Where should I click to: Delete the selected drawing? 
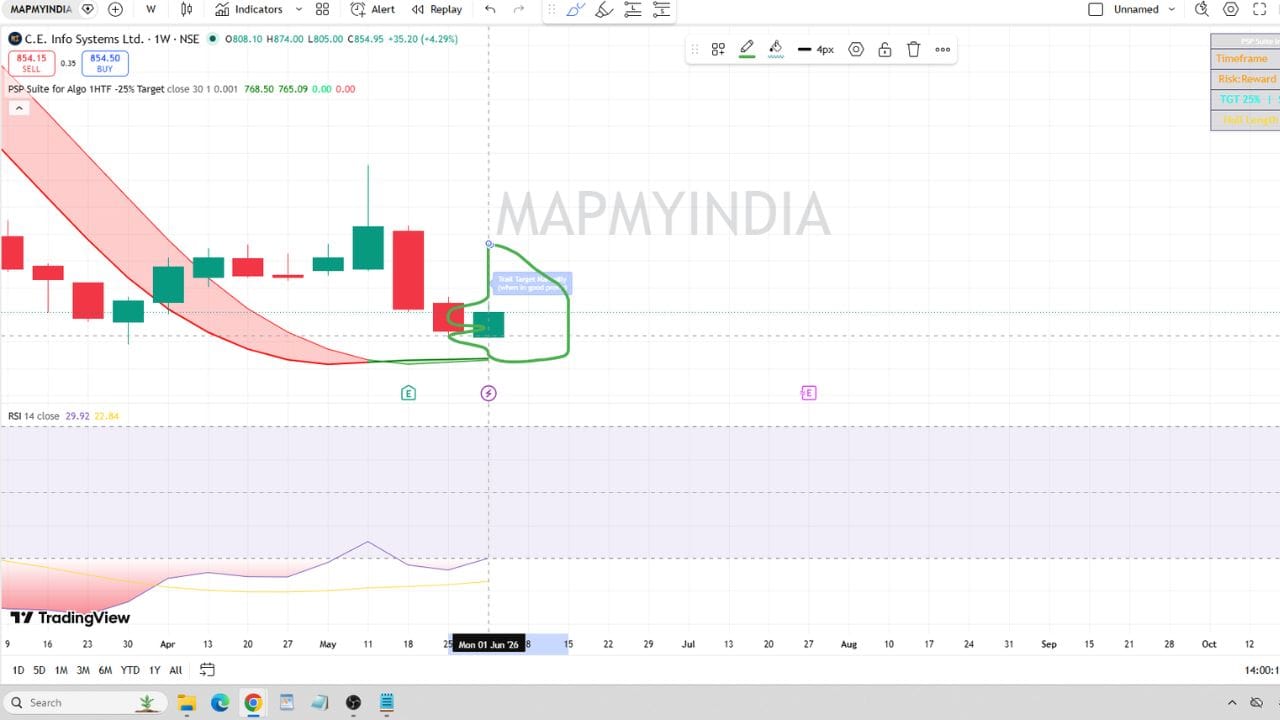click(913, 49)
